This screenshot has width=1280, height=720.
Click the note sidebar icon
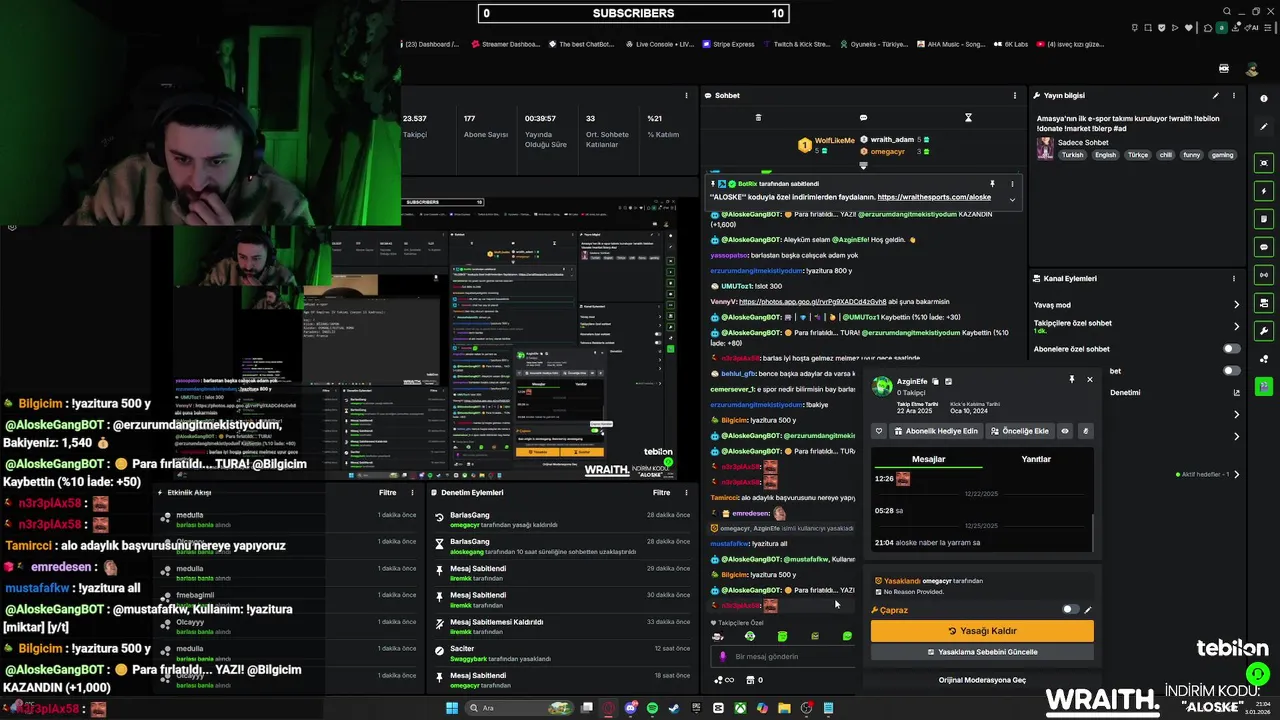point(1264,219)
